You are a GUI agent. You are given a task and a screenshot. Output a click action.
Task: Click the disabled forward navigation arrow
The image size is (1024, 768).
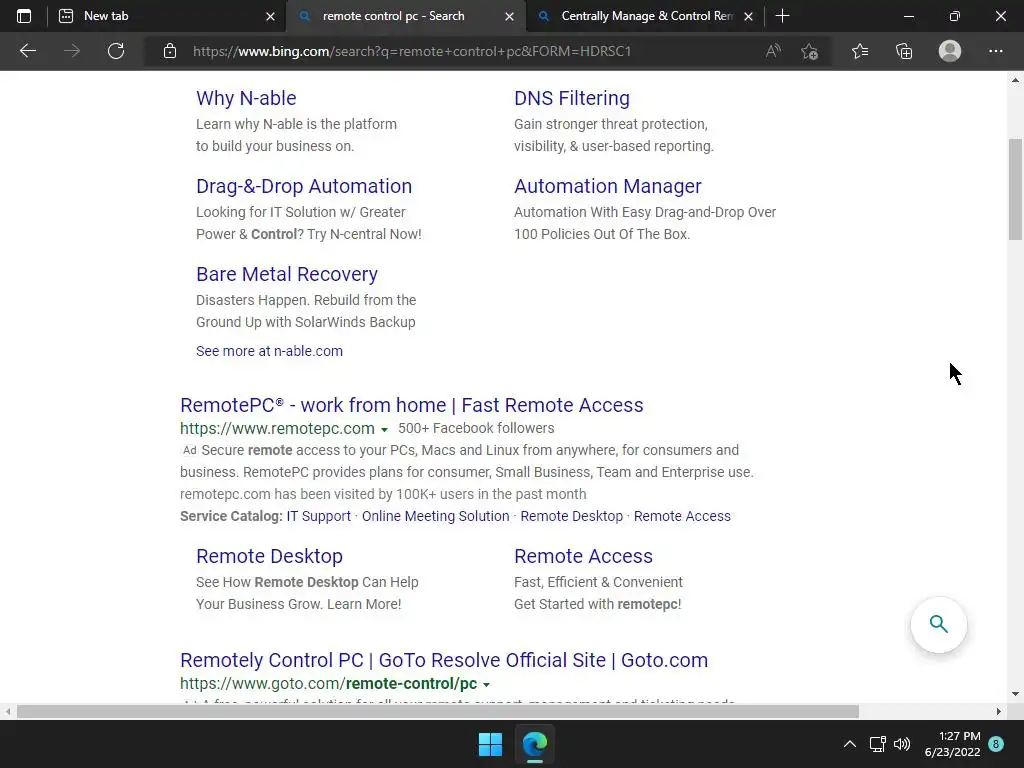(72, 51)
